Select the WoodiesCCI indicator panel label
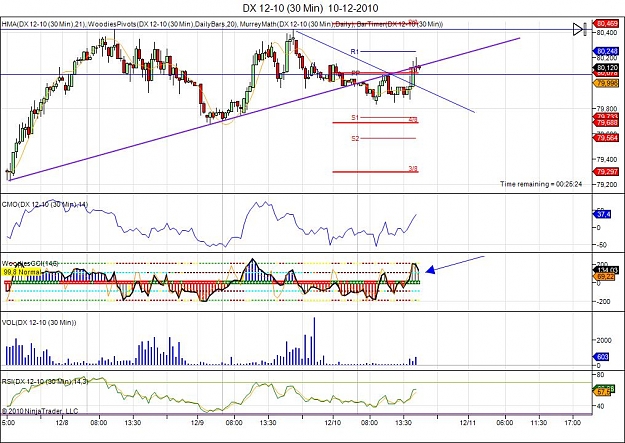This screenshot has height=443, width=625. 30,263
